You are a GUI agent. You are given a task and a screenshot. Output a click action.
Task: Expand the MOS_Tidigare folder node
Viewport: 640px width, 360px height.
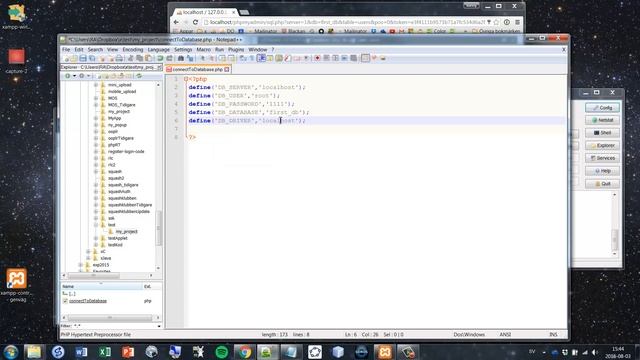tap(96, 105)
